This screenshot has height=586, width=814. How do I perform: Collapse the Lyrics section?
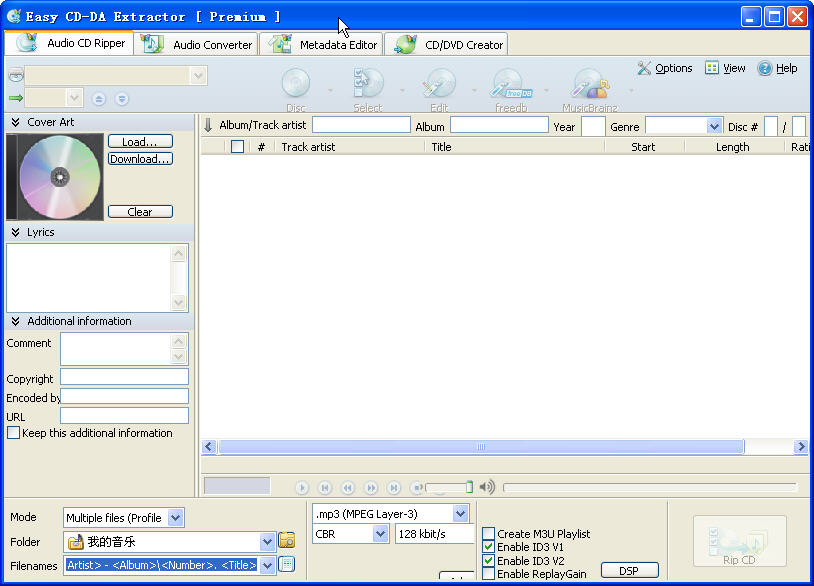[x=16, y=232]
